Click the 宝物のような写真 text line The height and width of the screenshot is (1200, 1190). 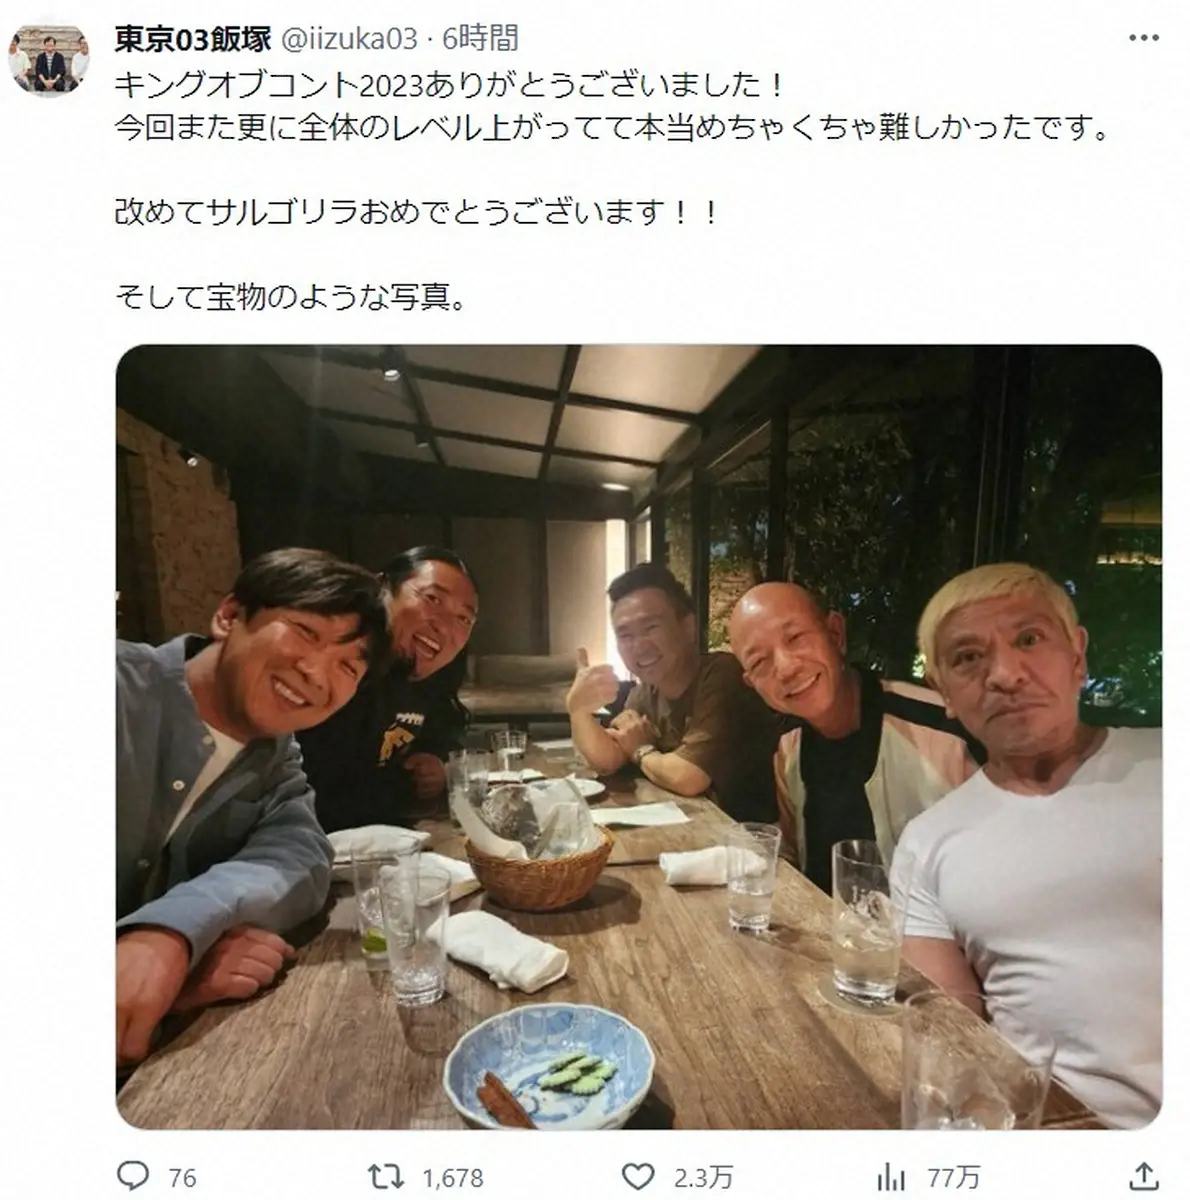point(291,297)
